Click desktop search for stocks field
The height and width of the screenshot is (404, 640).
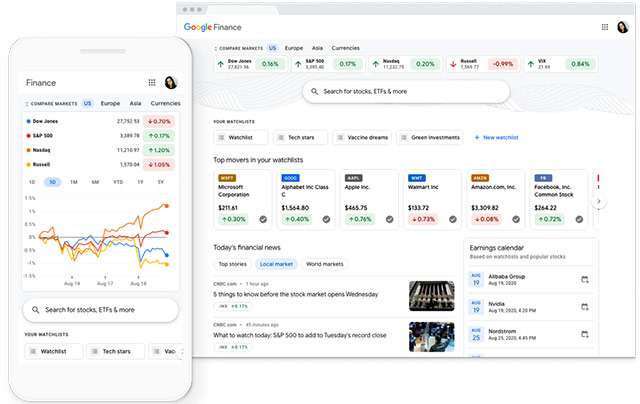pos(406,91)
